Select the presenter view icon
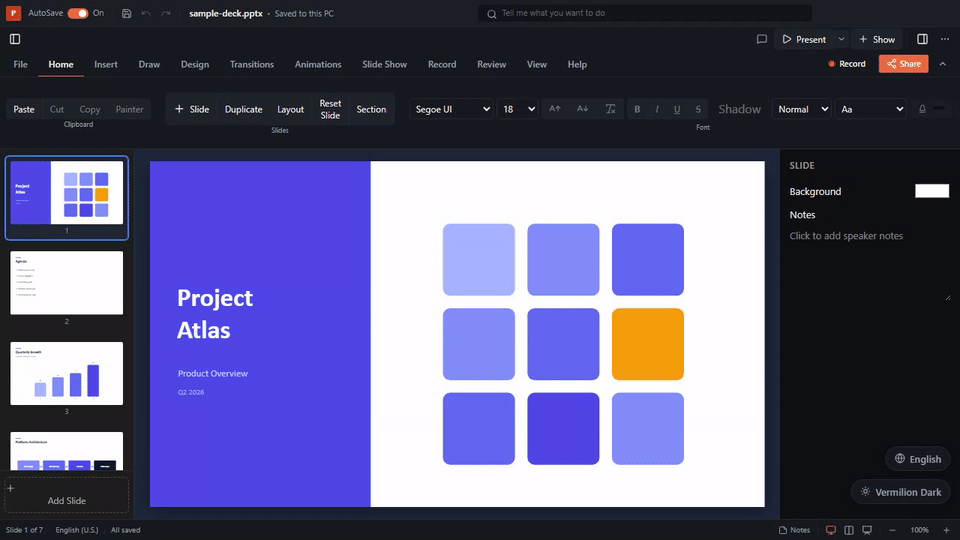960x540 pixels. tap(867, 530)
